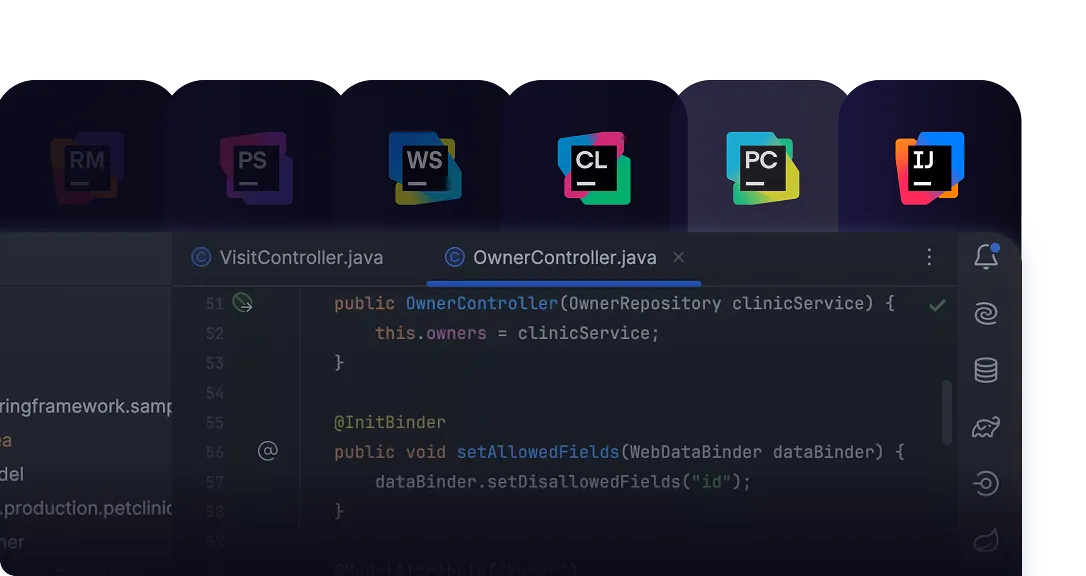
Task: Click the "id" string literal
Action: (711, 482)
